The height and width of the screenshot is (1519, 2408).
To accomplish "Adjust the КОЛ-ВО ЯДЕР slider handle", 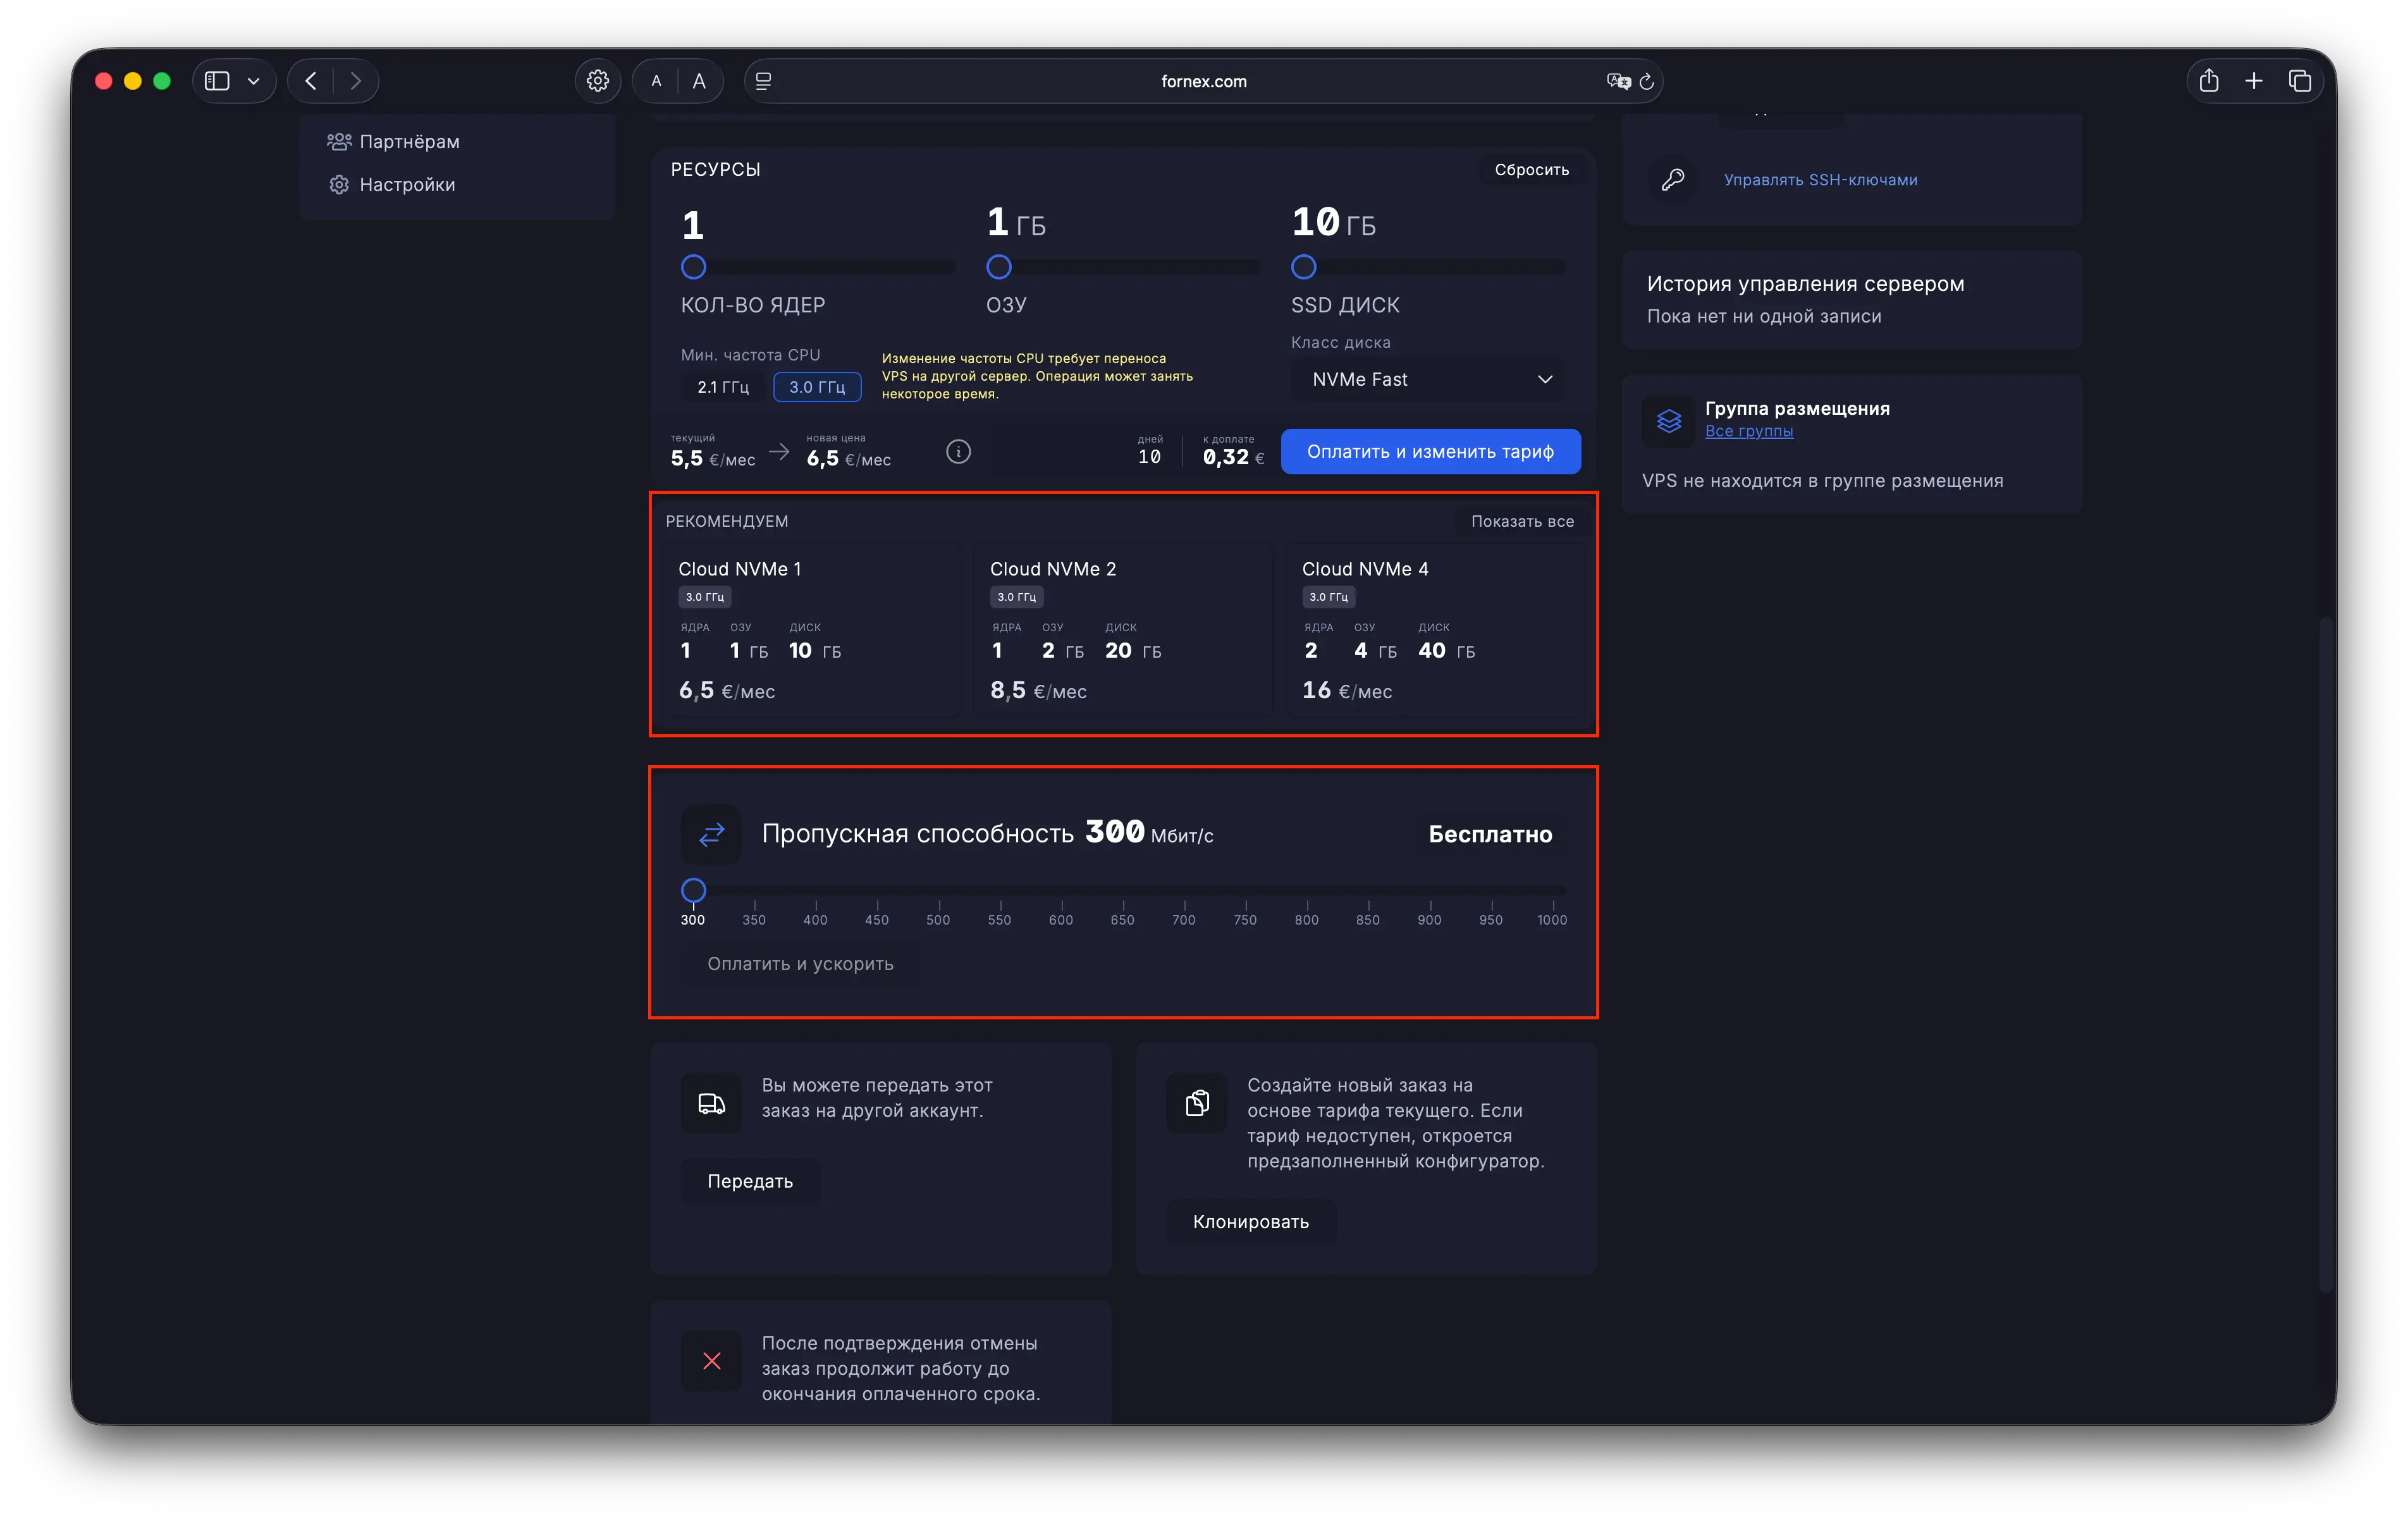I will coord(693,267).
